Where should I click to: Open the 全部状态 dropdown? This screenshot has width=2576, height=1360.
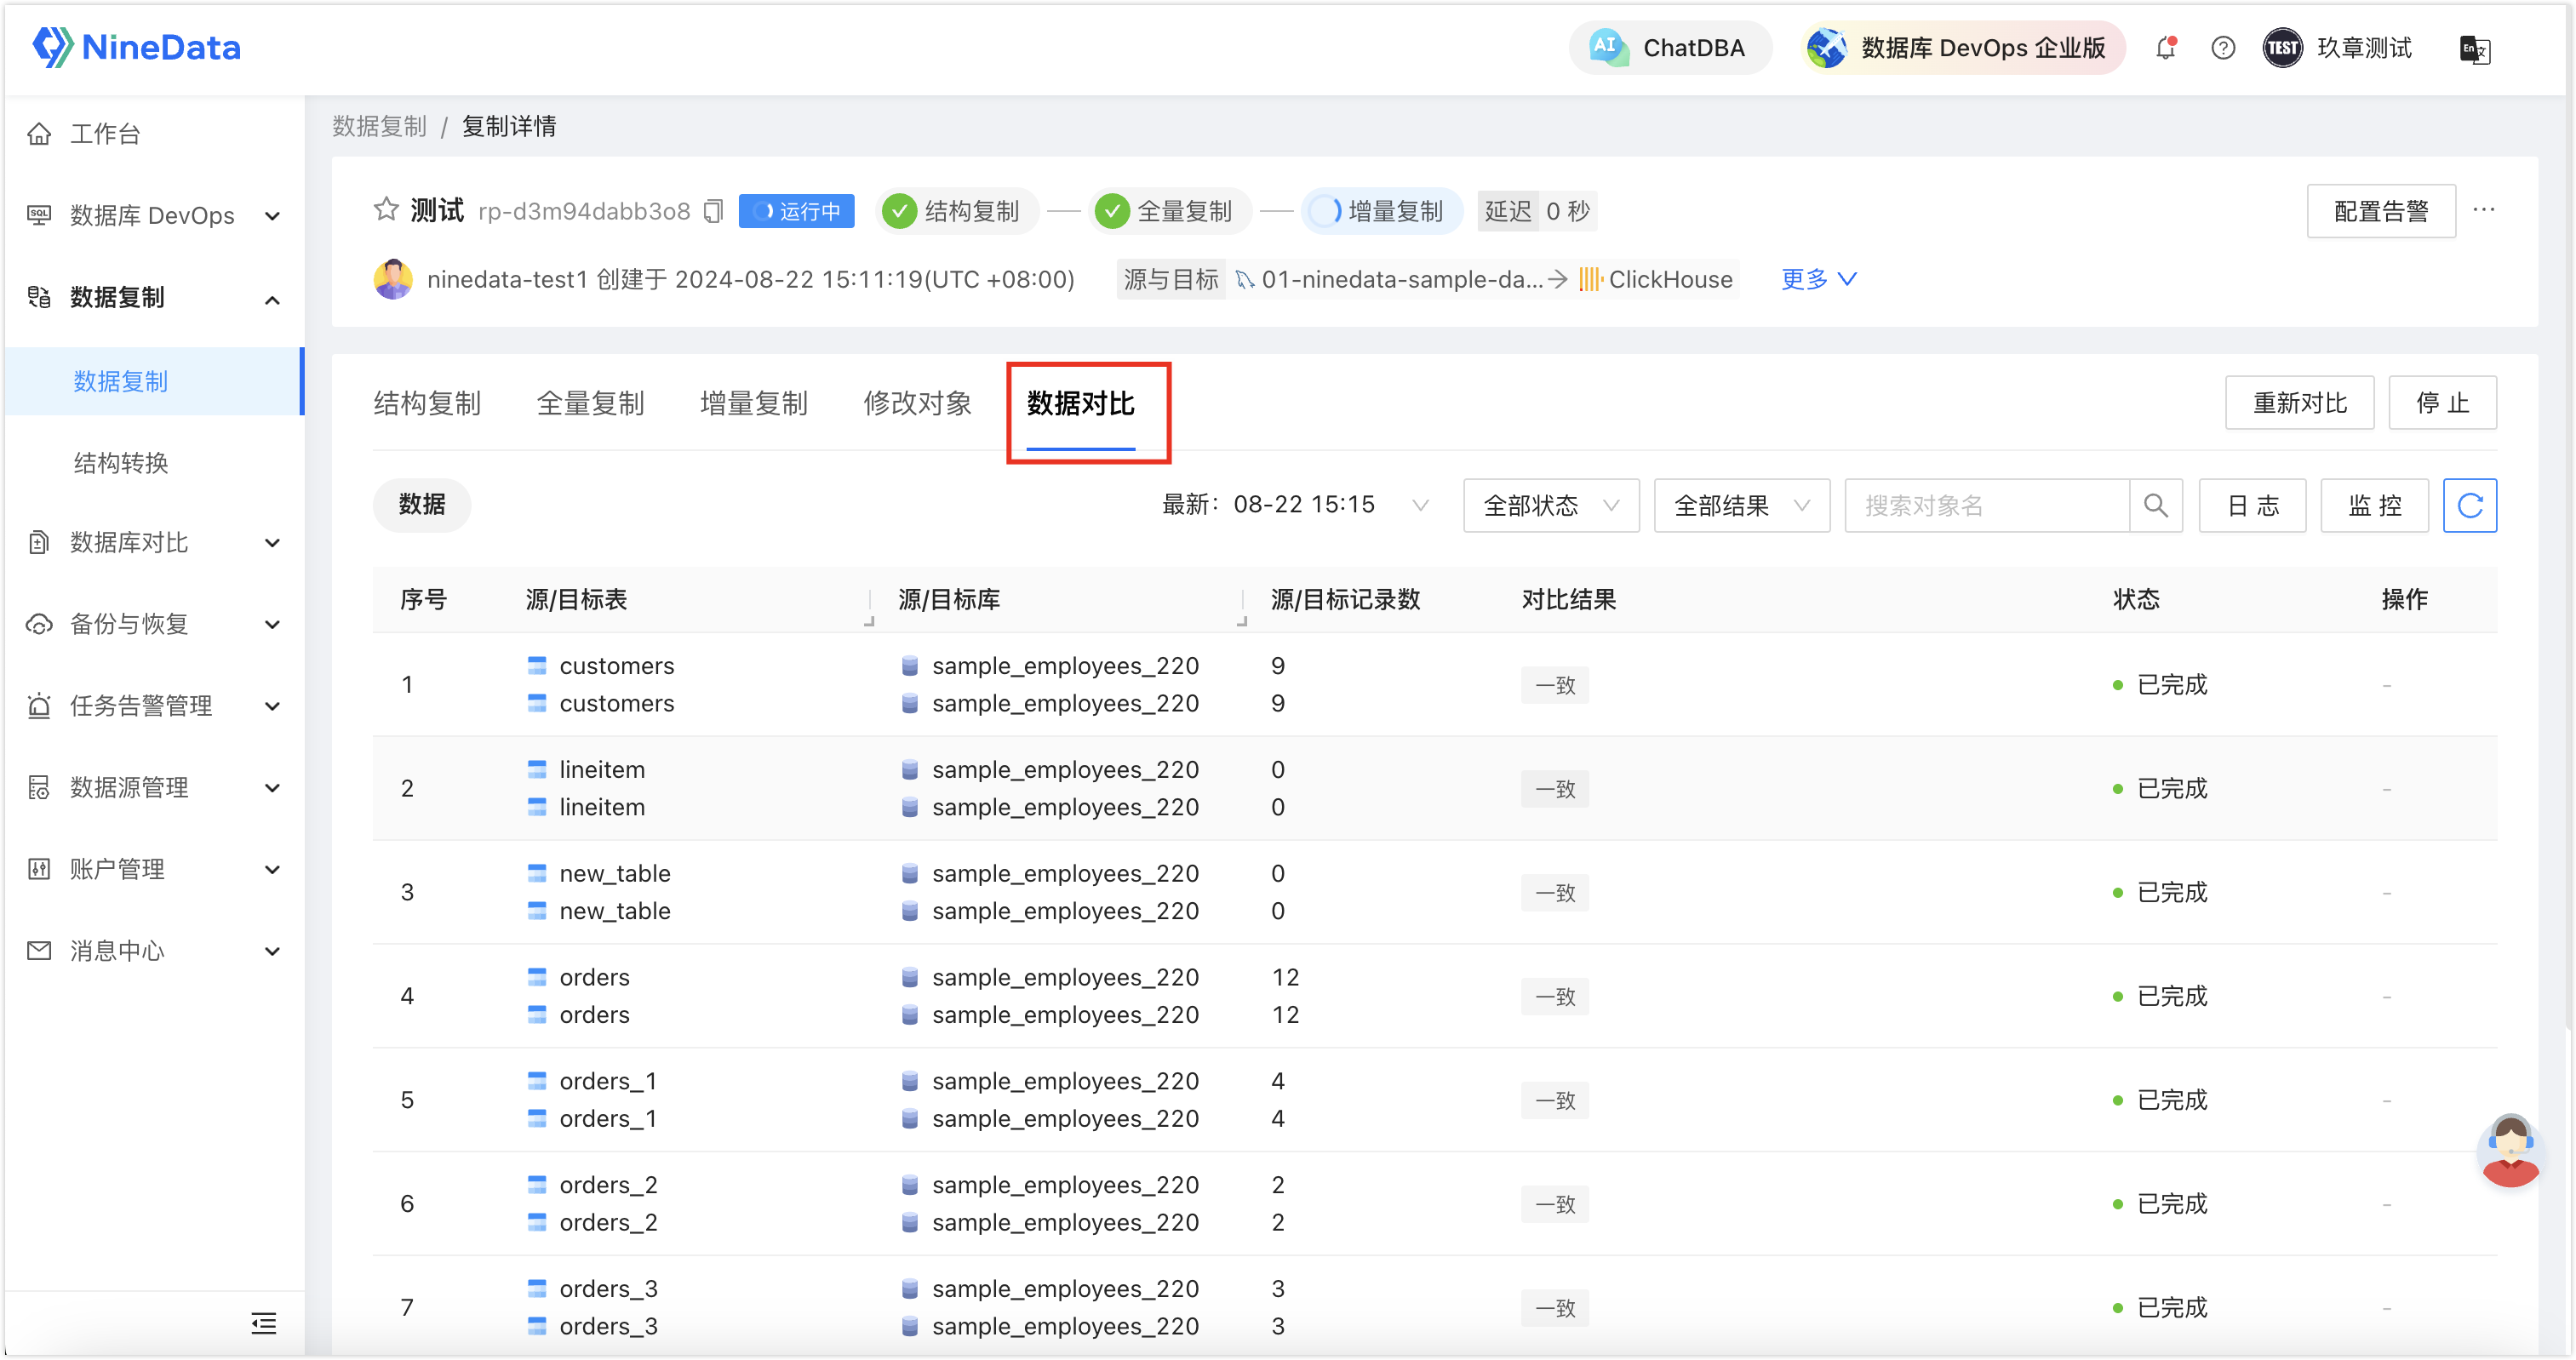click(x=1550, y=505)
